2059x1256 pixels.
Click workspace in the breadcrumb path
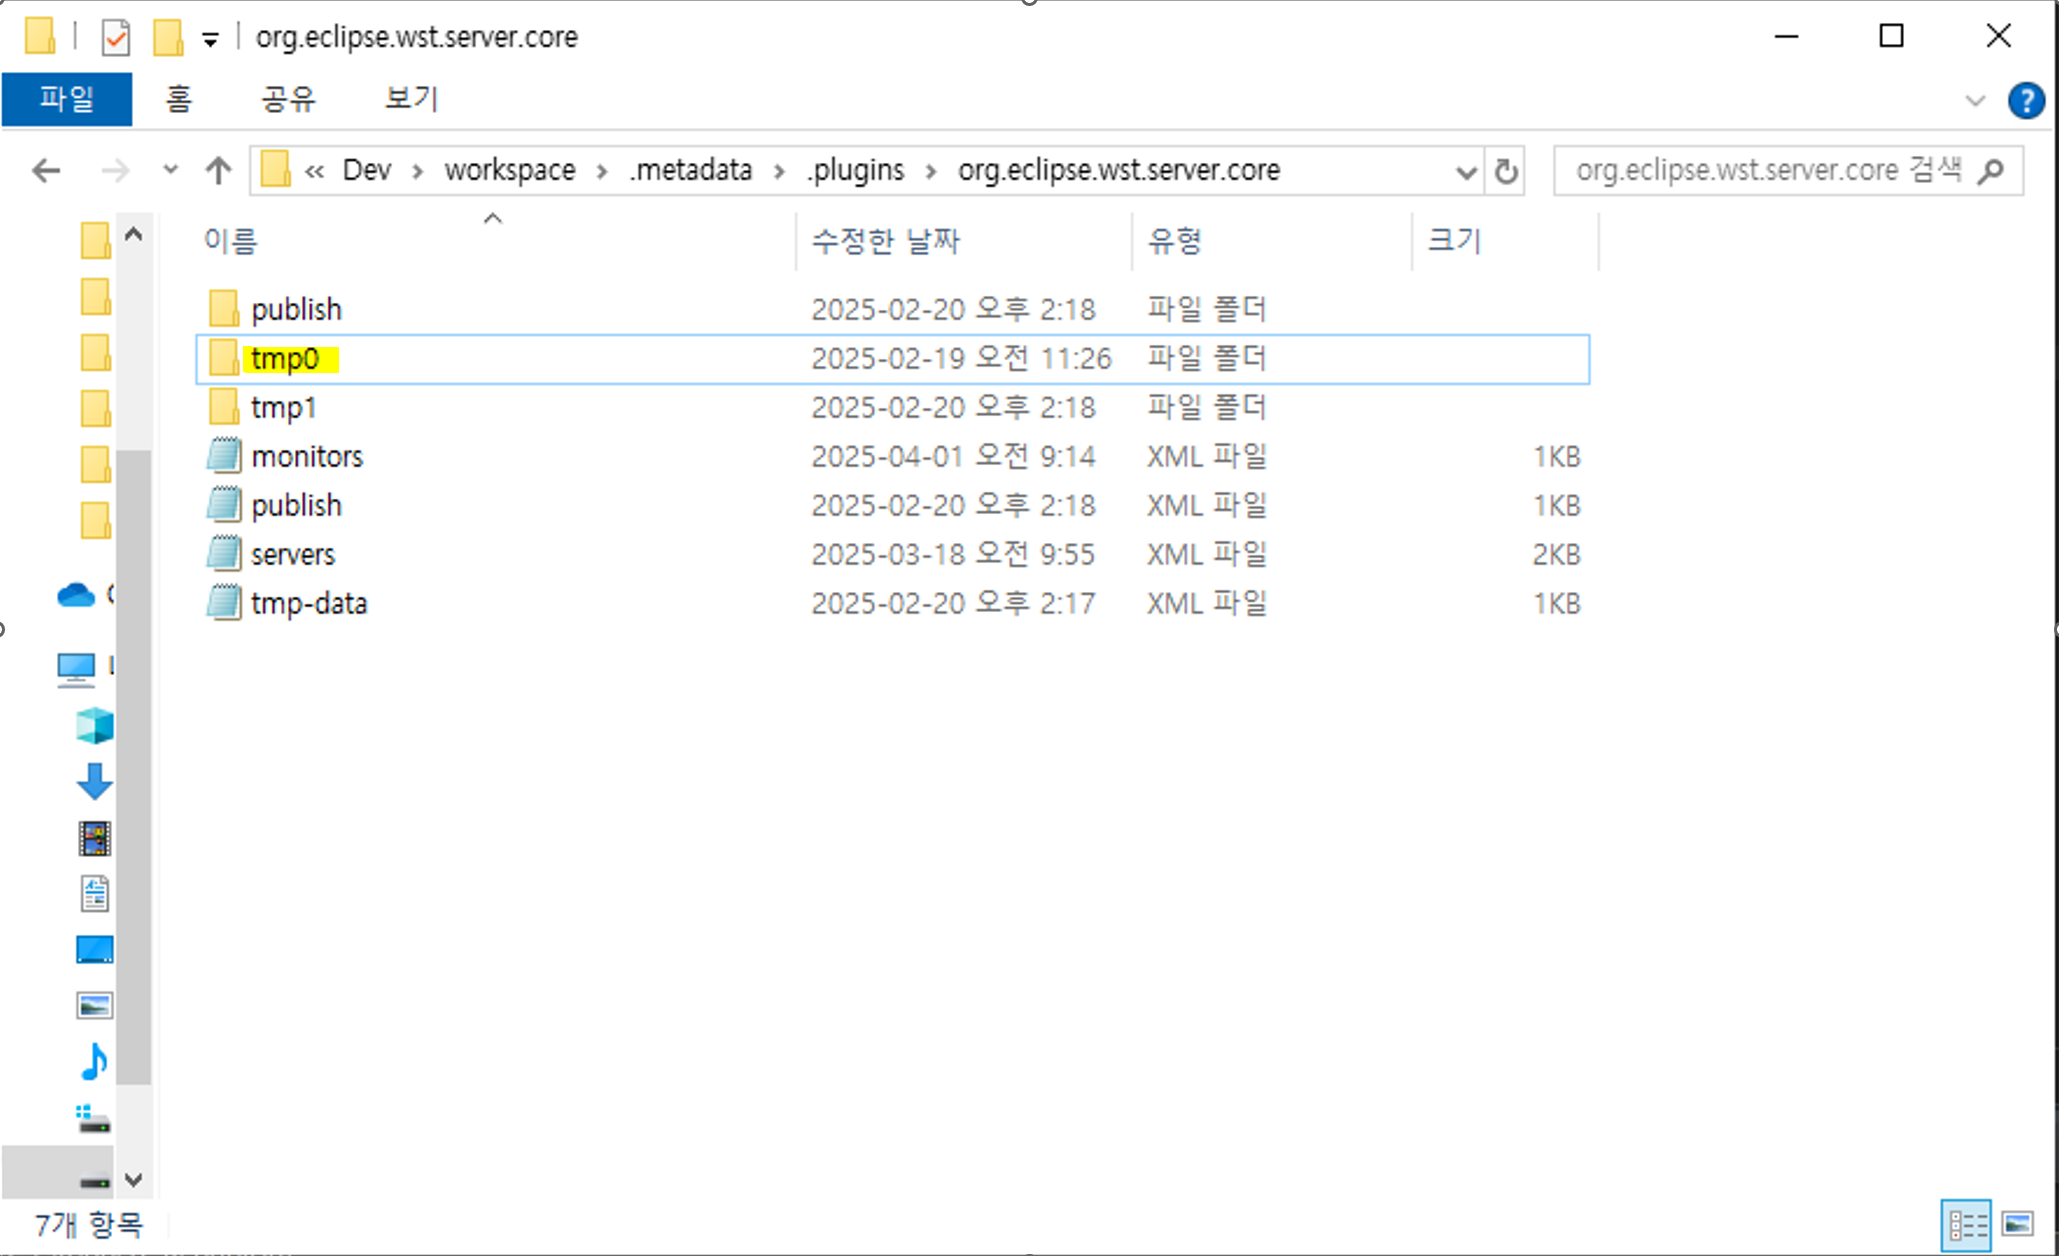coord(509,171)
